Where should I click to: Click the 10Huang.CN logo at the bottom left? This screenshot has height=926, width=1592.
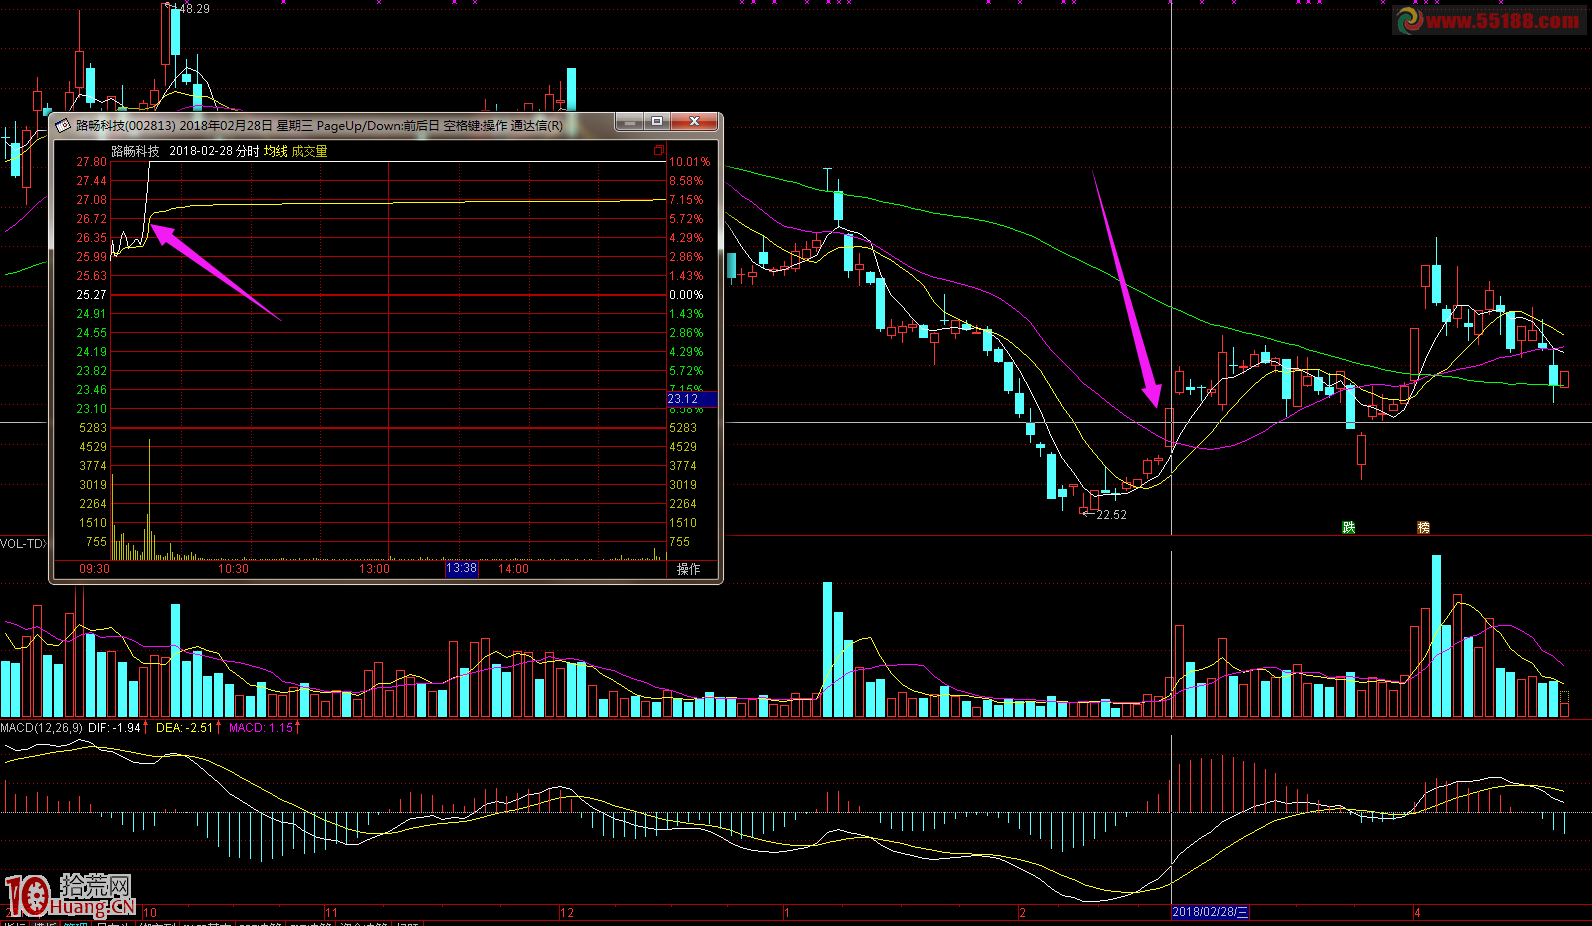coord(68,895)
